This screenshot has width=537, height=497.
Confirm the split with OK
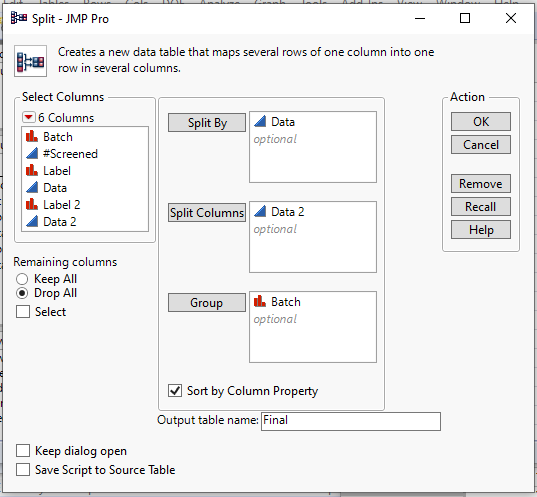coord(481,122)
